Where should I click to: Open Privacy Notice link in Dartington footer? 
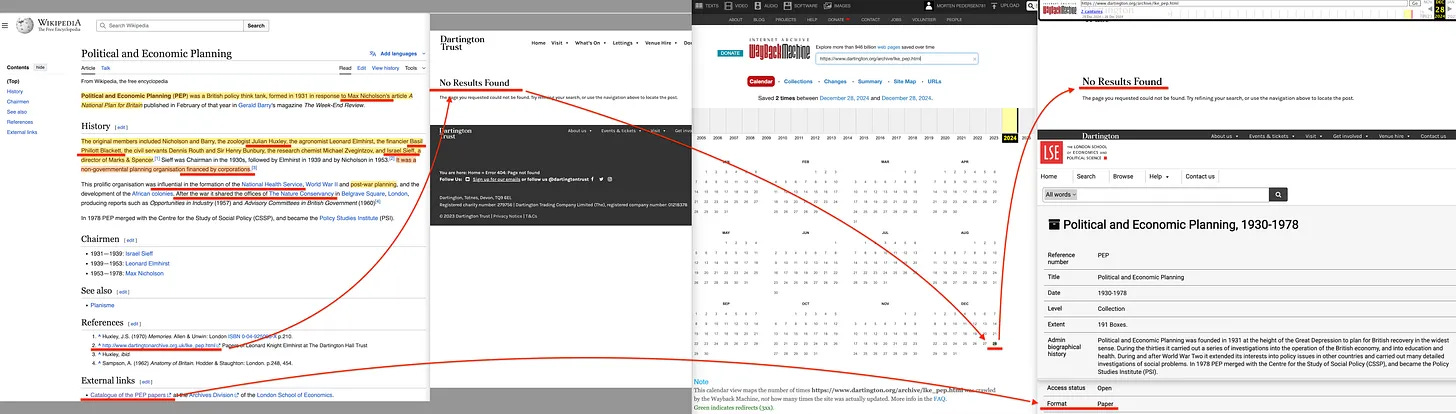[507, 216]
